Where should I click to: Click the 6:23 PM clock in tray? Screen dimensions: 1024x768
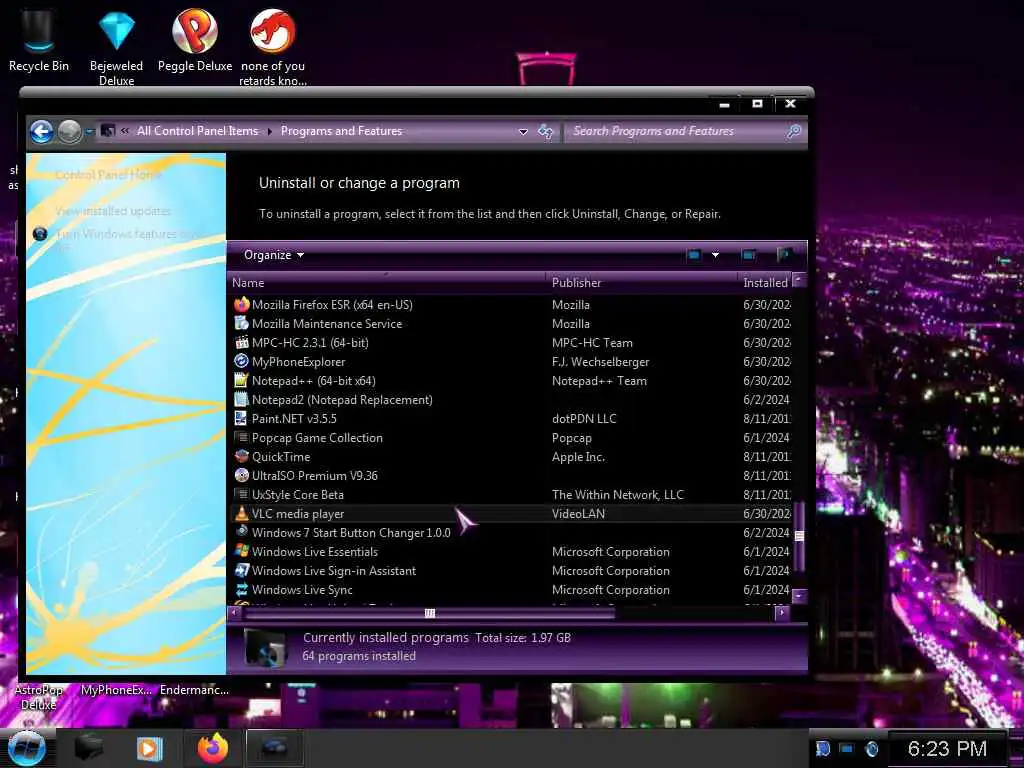coord(948,748)
